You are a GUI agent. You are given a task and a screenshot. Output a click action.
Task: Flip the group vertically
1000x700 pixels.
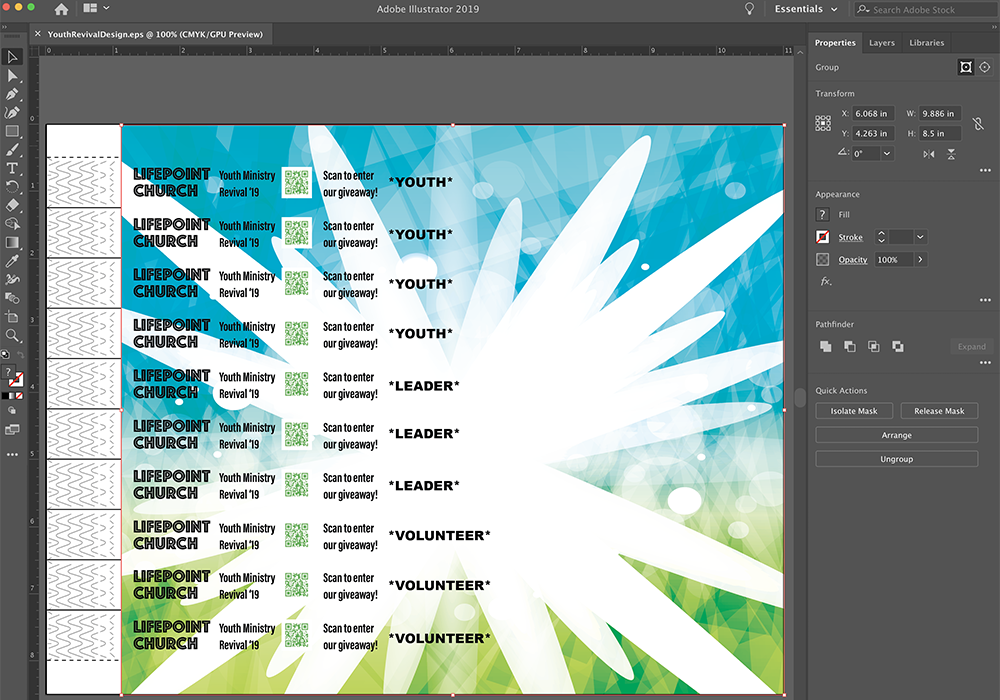tap(951, 154)
